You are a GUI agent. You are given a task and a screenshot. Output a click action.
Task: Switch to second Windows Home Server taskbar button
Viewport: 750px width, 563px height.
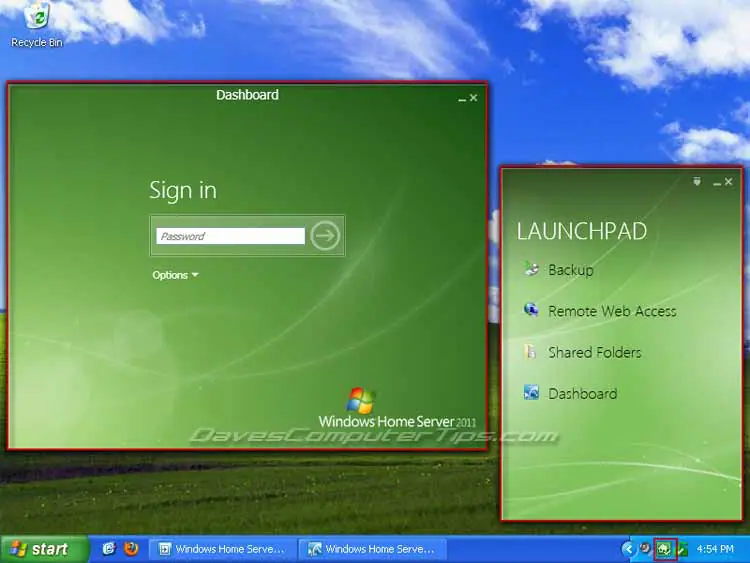(373, 549)
